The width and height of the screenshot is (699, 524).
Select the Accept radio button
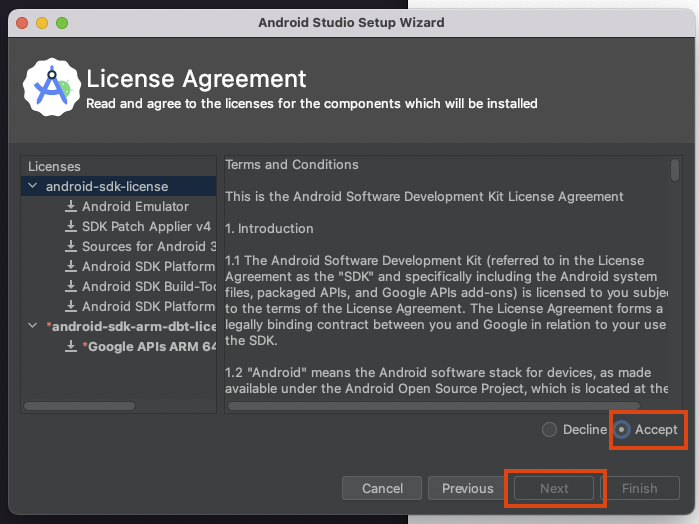tap(621, 429)
